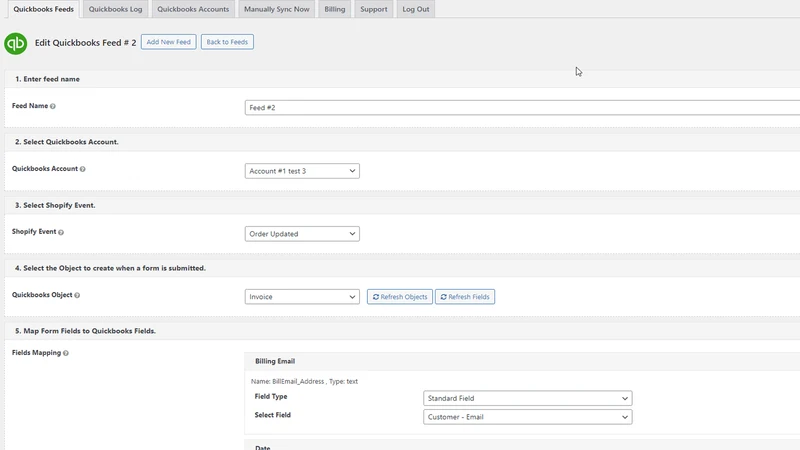Click the Back to Feeds button
This screenshot has height=450, width=800.
pos(227,42)
